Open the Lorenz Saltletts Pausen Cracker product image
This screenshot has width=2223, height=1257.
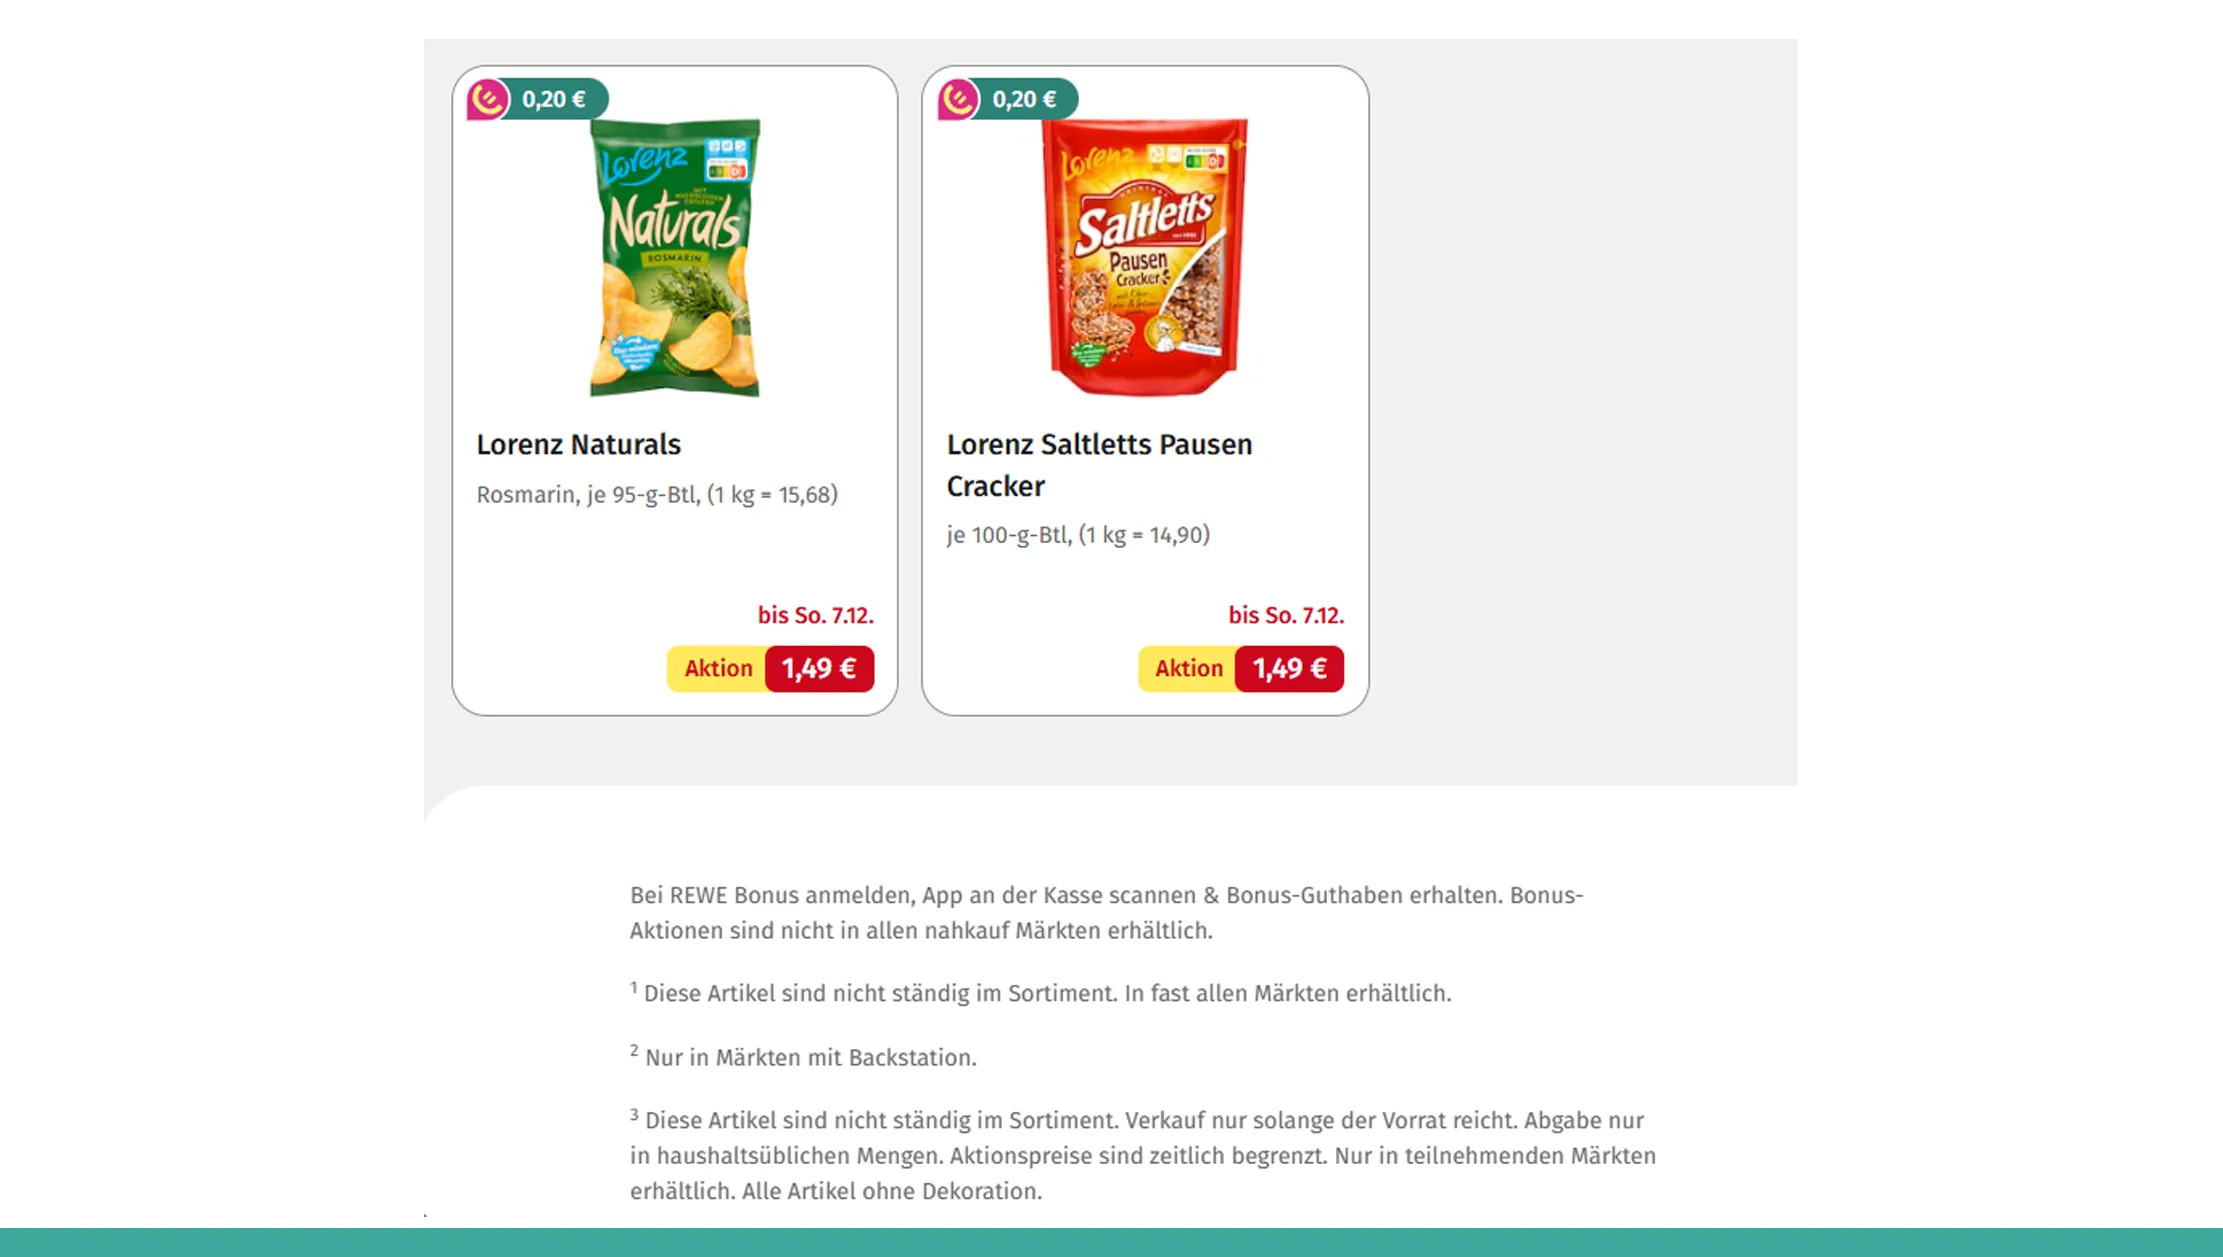[x=1143, y=260]
